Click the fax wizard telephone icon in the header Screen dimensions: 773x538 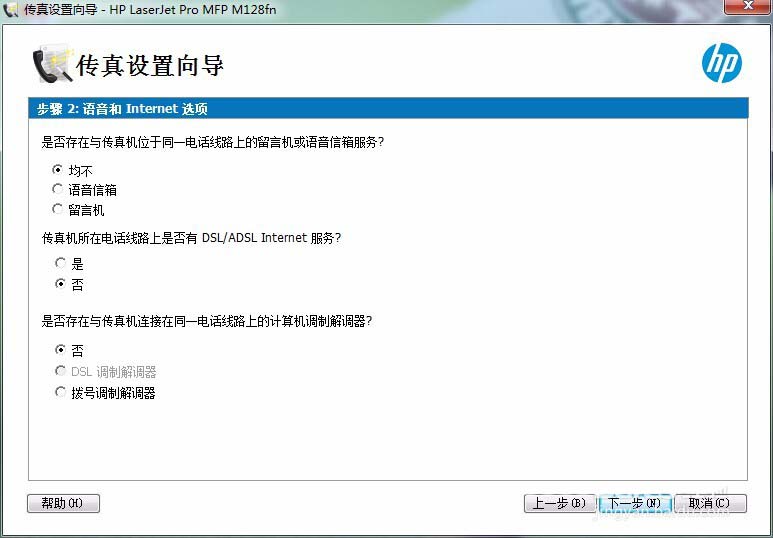(53, 64)
